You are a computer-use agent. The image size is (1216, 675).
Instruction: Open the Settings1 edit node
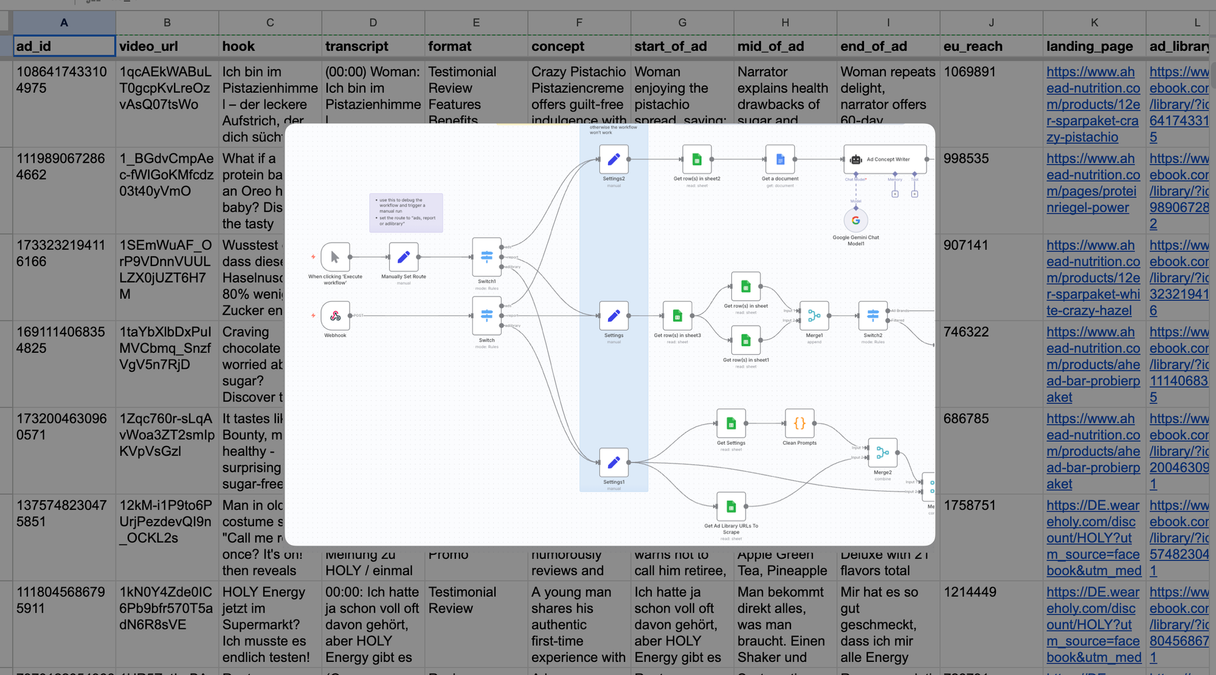(x=614, y=463)
